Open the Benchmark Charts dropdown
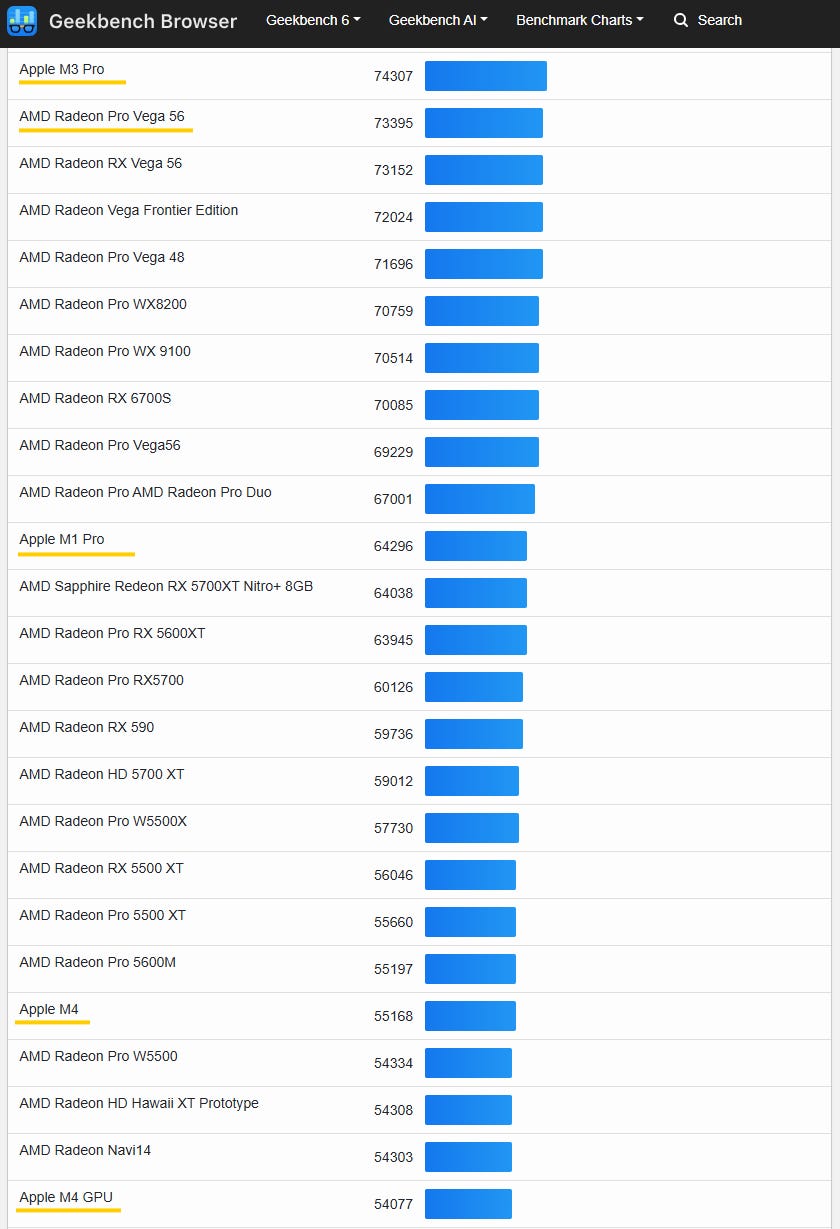This screenshot has width=840, height=1229. pyautogui.click(x=579, y=20)
